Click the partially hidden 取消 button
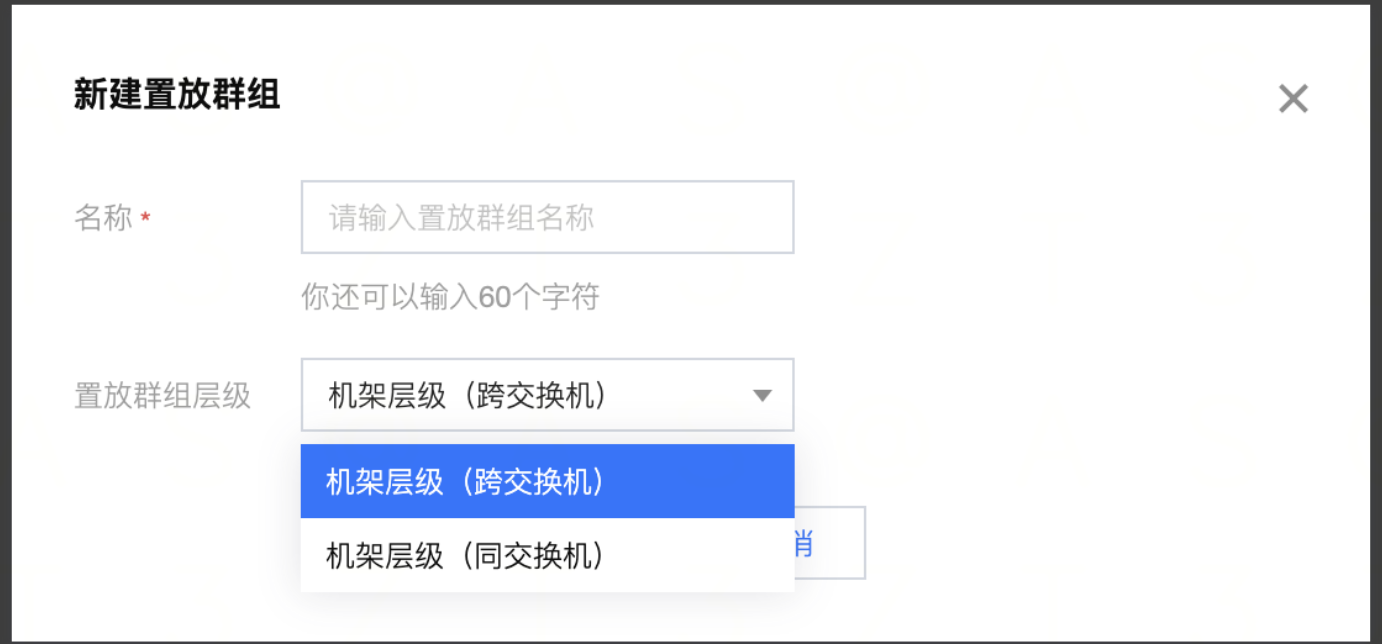This screenshot has height=644, width=1382. click(x=830, y=543)
